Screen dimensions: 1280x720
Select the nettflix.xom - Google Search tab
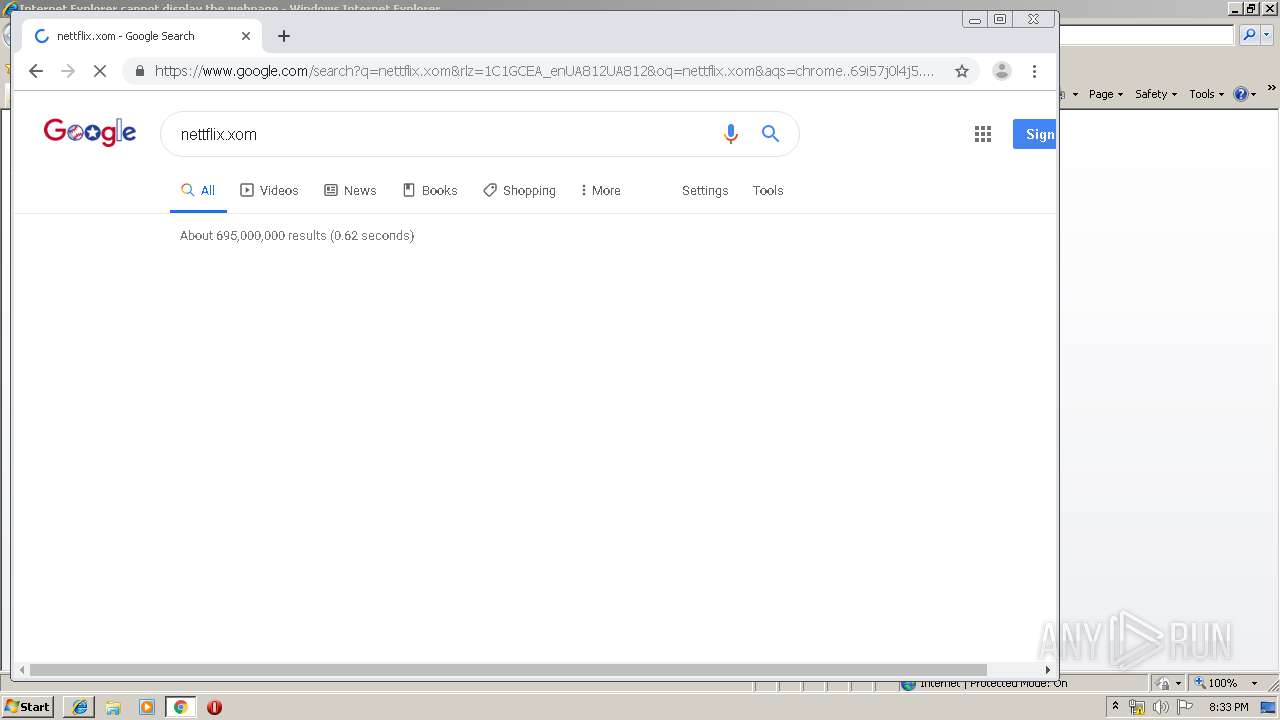[x=142, y=36]
